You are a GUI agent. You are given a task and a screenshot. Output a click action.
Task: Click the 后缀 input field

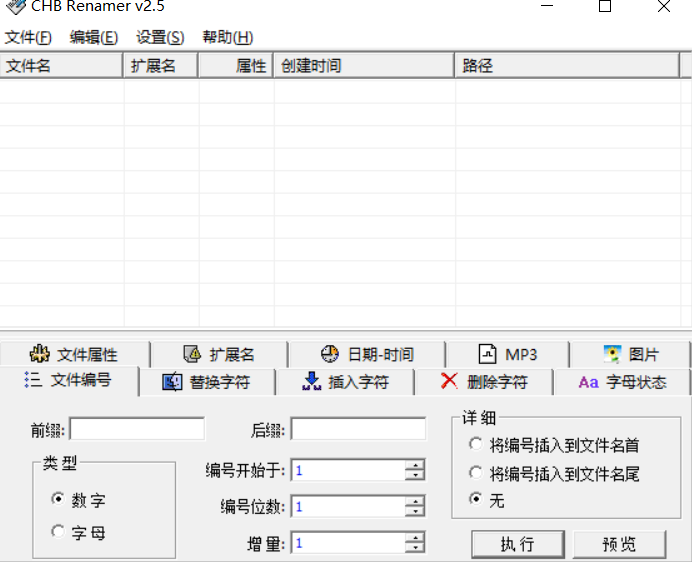click(358, 429)
